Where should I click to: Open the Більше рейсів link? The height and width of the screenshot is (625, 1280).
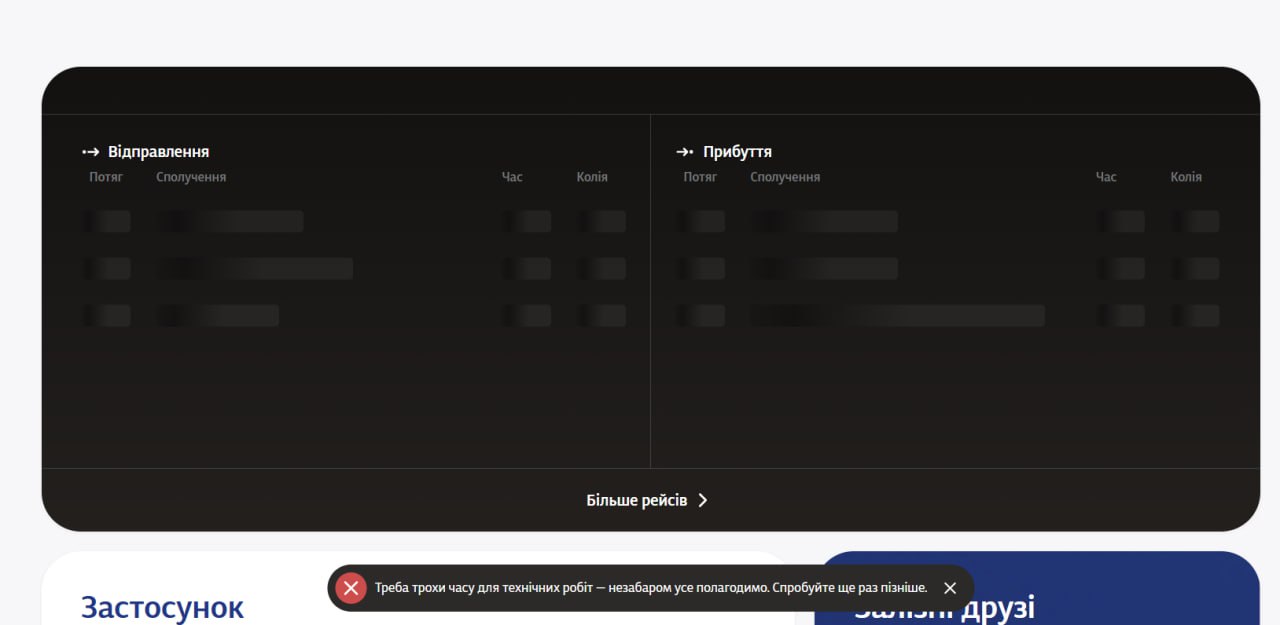[637, 500]
